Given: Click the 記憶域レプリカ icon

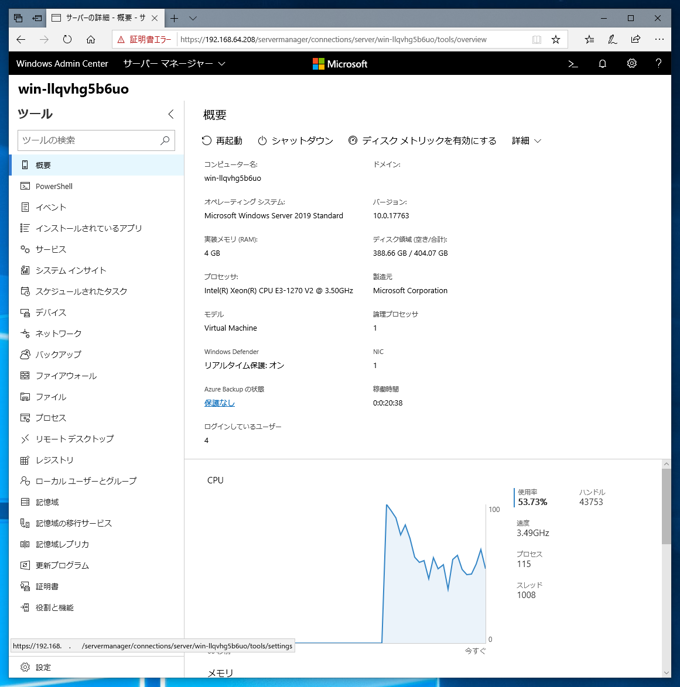Looking at the screenshot, I should point(25,544).
